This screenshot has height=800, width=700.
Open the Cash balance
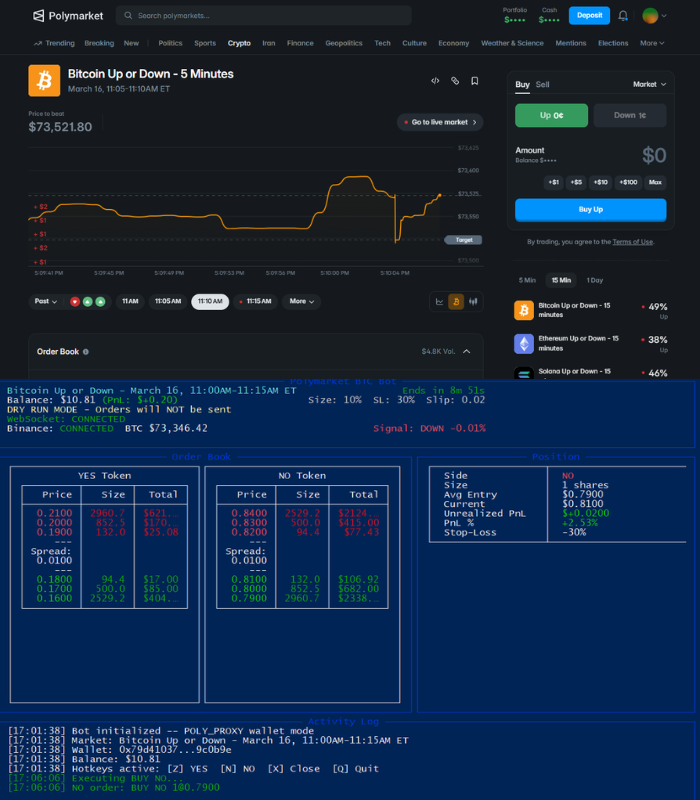549,15
